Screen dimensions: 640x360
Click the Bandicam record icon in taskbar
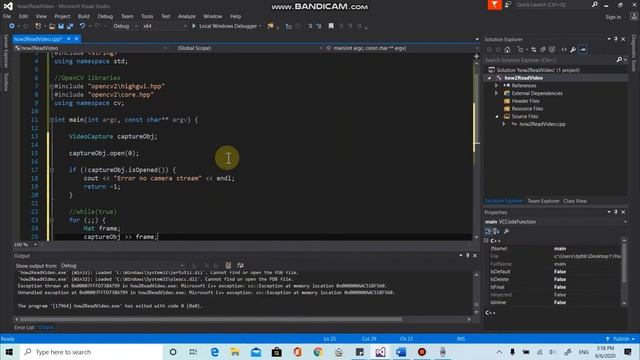422,352
